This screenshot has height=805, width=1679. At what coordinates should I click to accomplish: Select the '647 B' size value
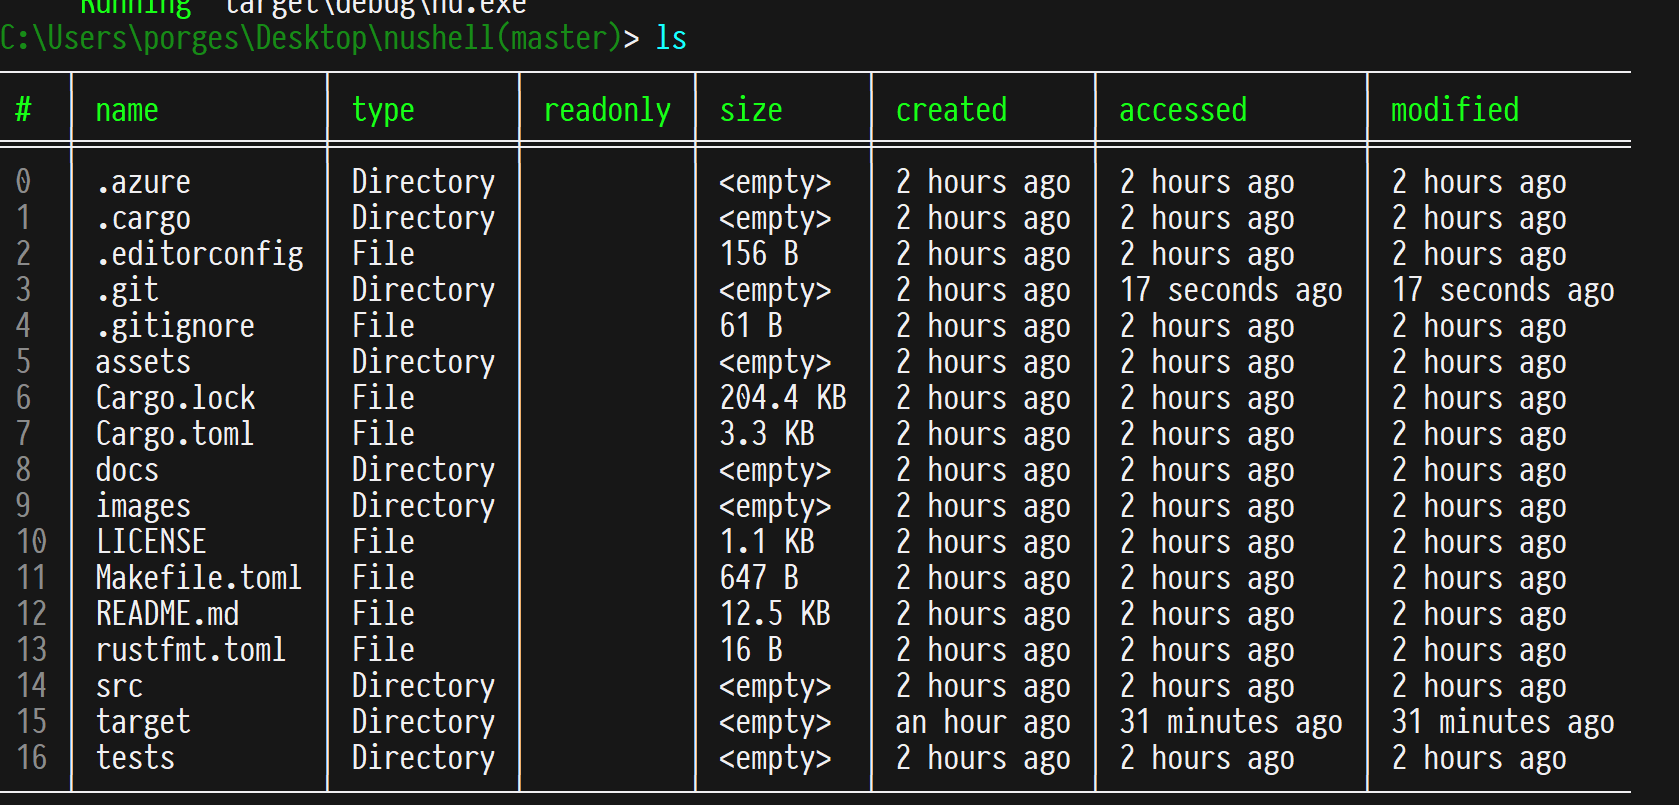[759, 578]
